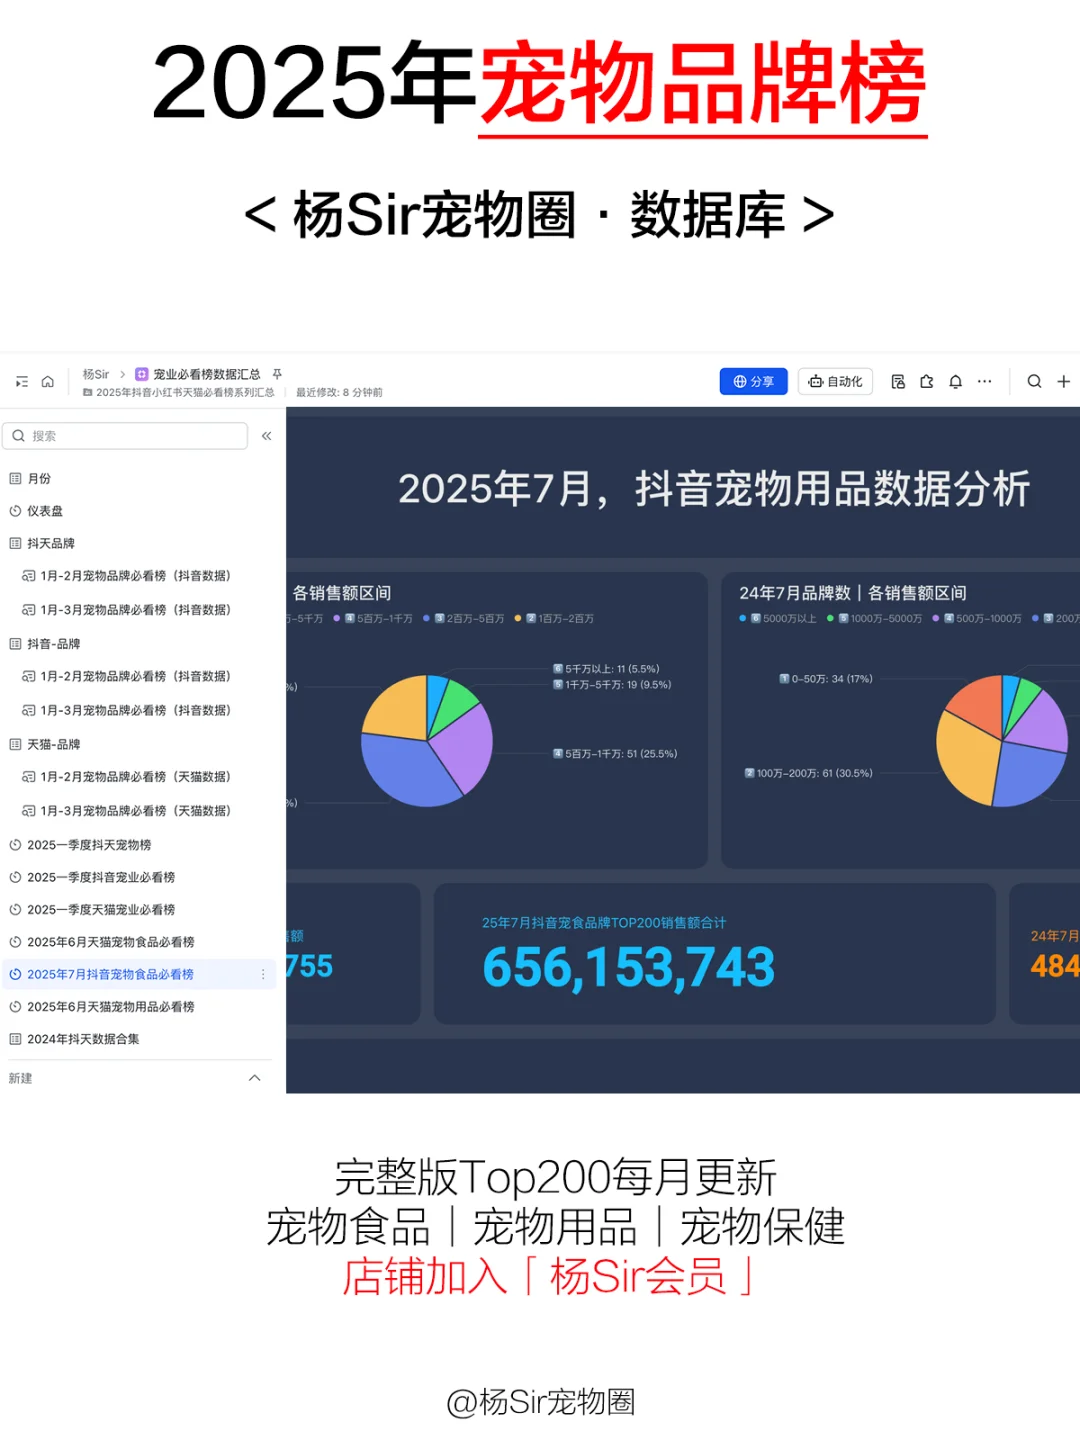Screen dimensions: 1080x1440
Task: Click the plus icon in top bar
Action: 1063,381
